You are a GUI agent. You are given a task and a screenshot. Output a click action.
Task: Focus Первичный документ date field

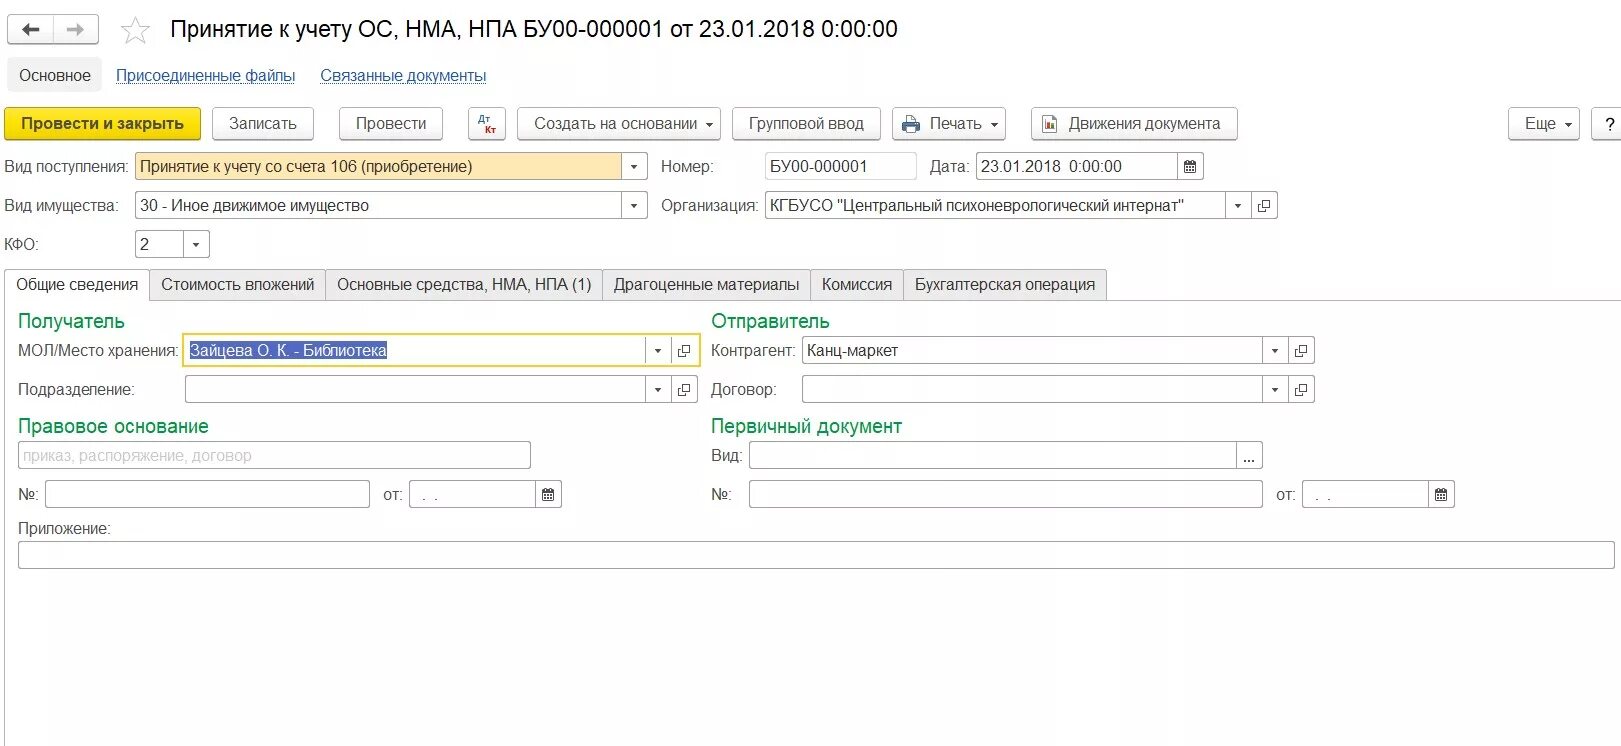(1365, 495)
